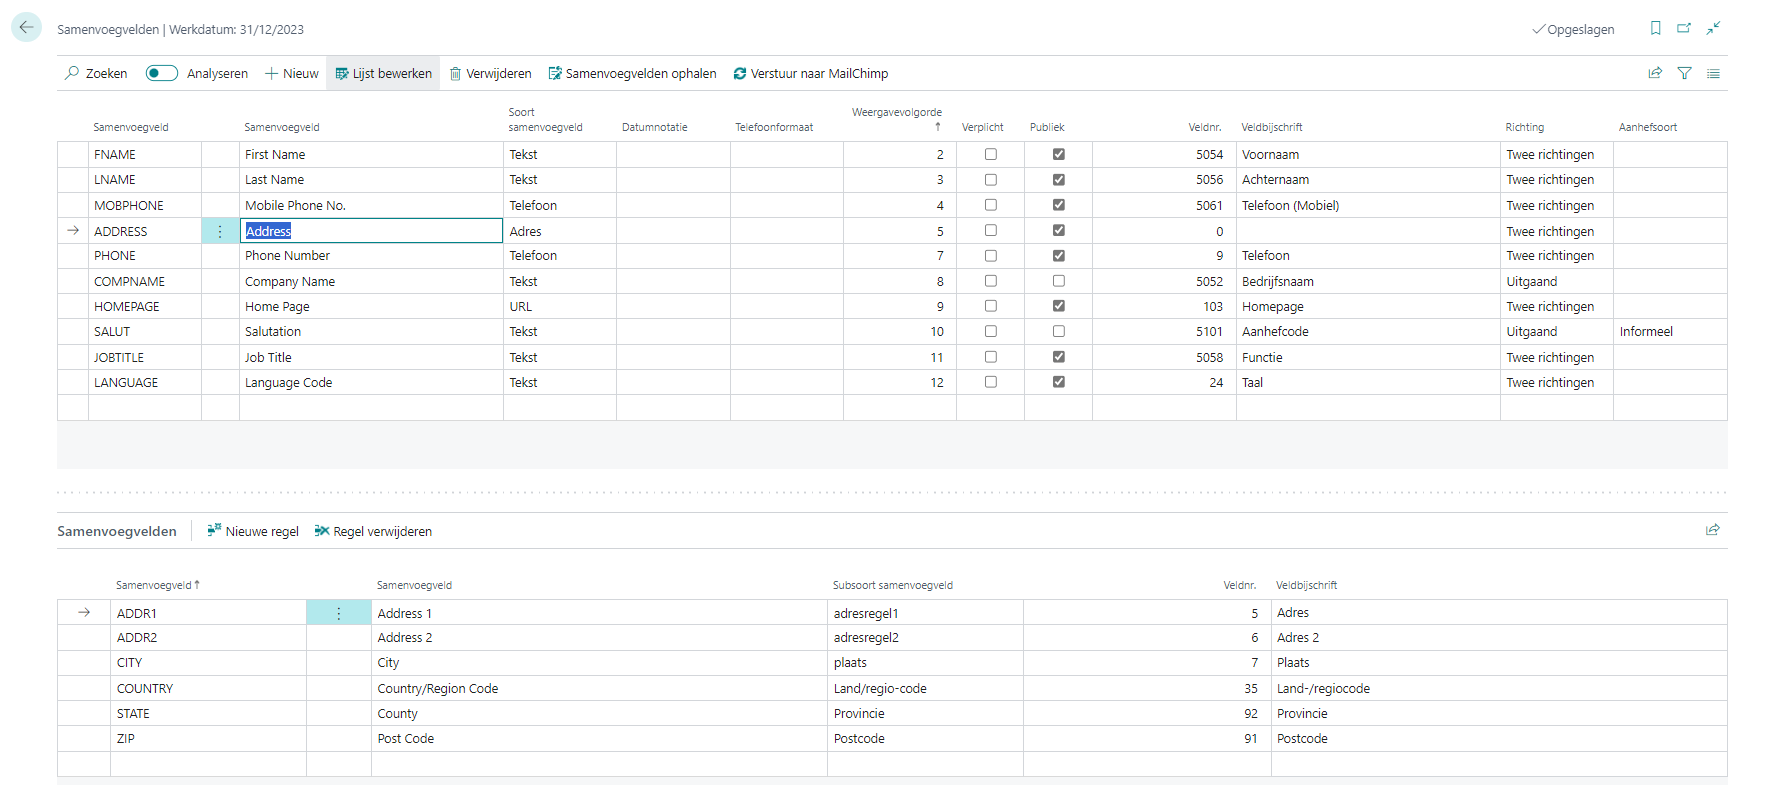Click Verstuur naar MailChimp
1781x785 pixels.
pos(810,73)
